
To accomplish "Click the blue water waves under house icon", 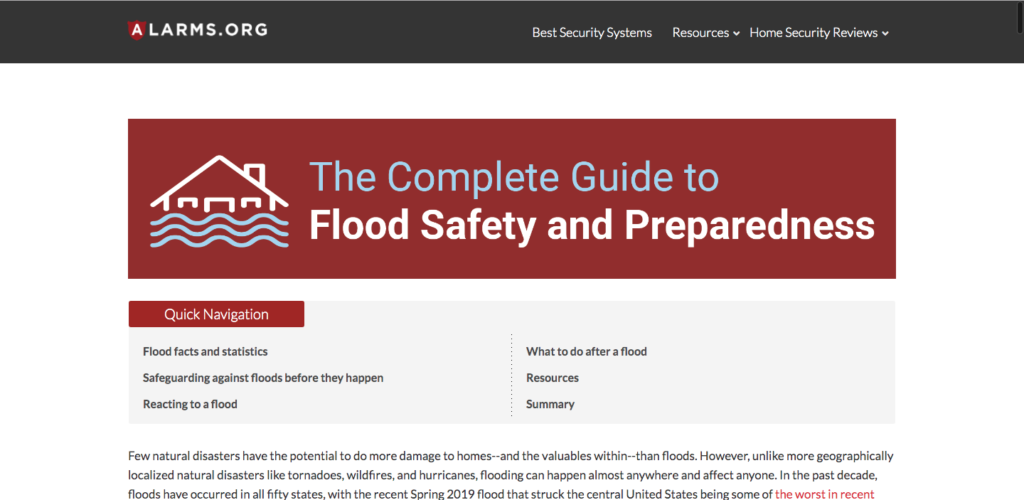I will 219,230.
